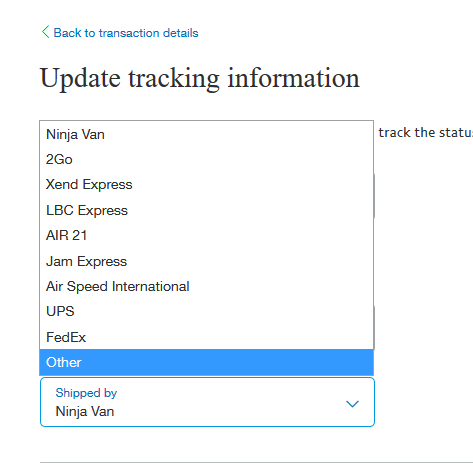Viewport: 473px width, 467px height.
Task: Click the horizontal divider below Shipped by
Action: (256, 462)
